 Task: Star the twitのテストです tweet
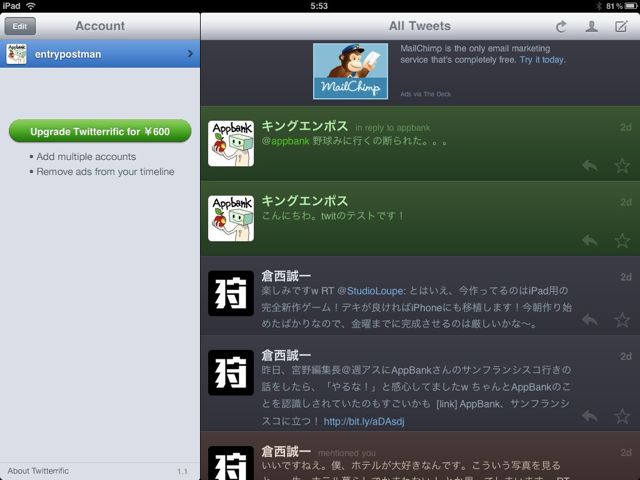(622, 240)
